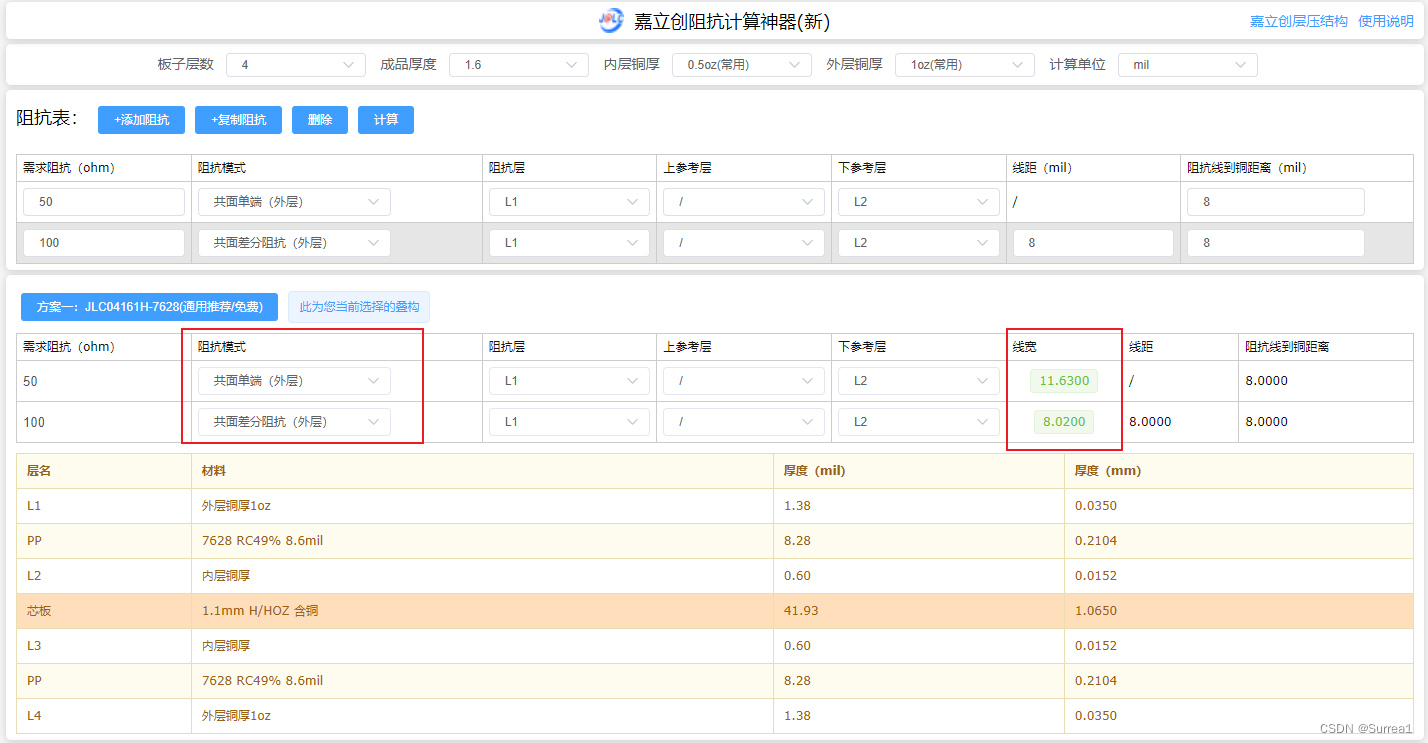Open 共面单端(外层) mode dropdown in input table
Screen dimensions: 1428x743
click(x=294, y=202)
